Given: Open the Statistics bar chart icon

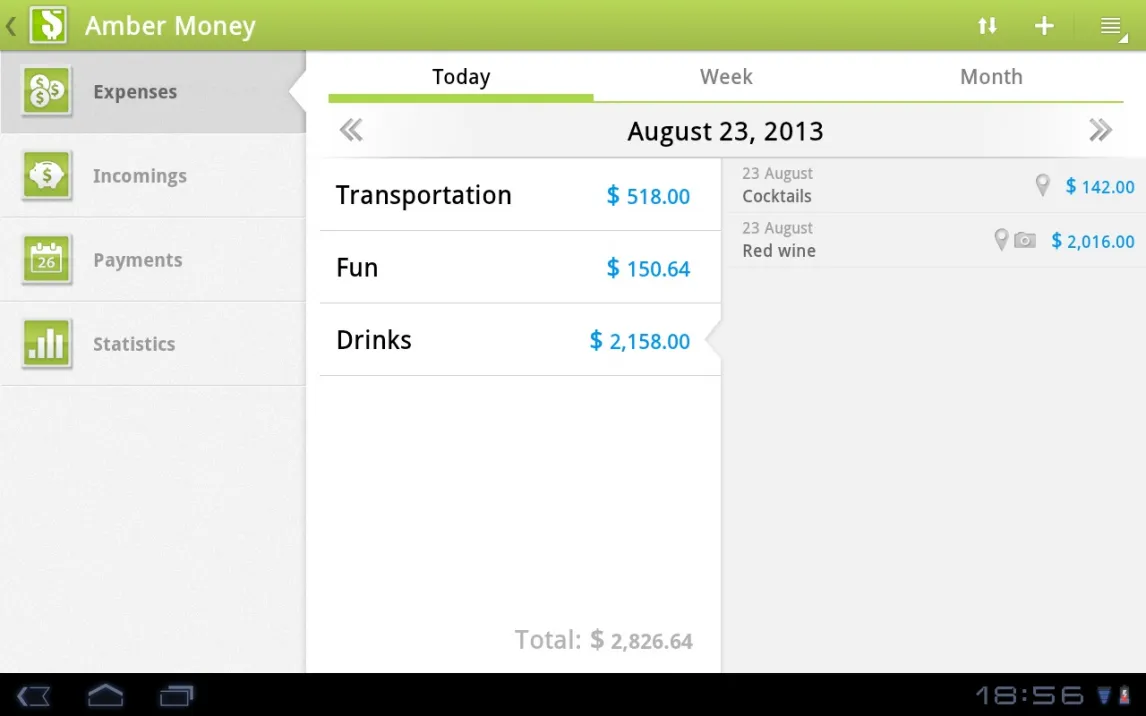Looking at the screenshot, I should pos(47,344).
